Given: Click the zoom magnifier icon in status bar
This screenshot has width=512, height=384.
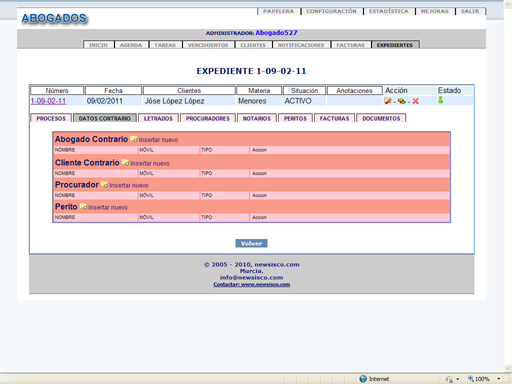Looking at the screenshot, I should point(471,379).
